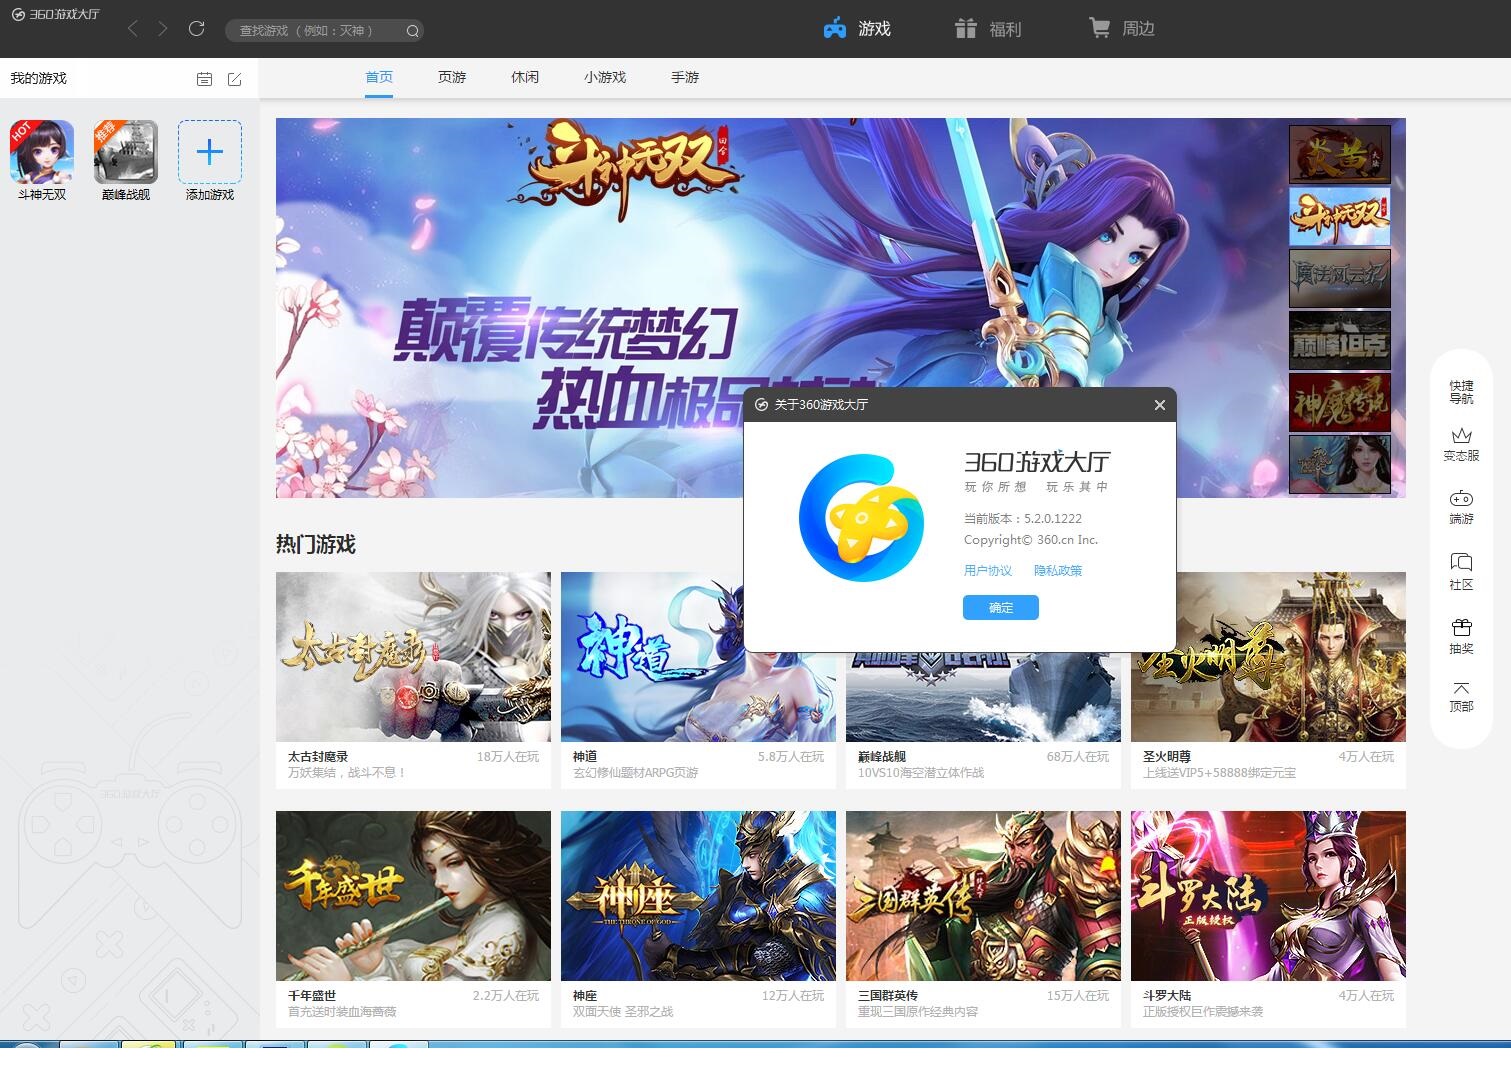Click the 神道 title under its card
Viewport: 1511px width, 1068px height.
[x=585, y=757]
